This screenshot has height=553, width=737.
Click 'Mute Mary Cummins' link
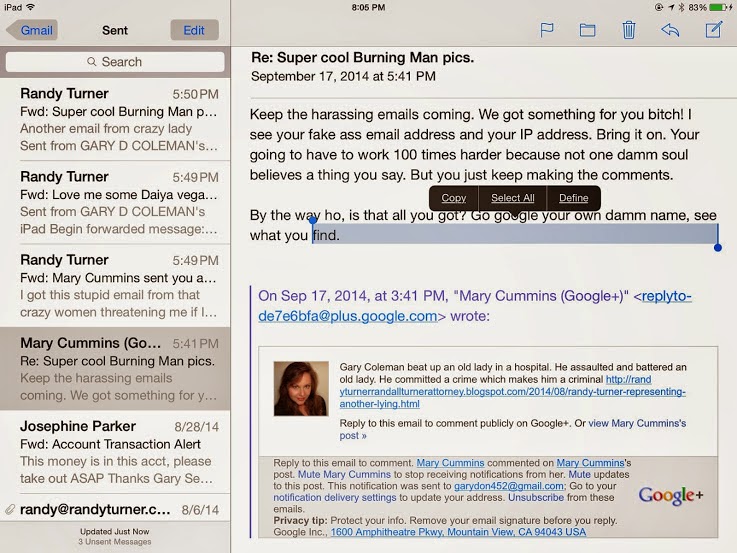(x=344, y=475)
